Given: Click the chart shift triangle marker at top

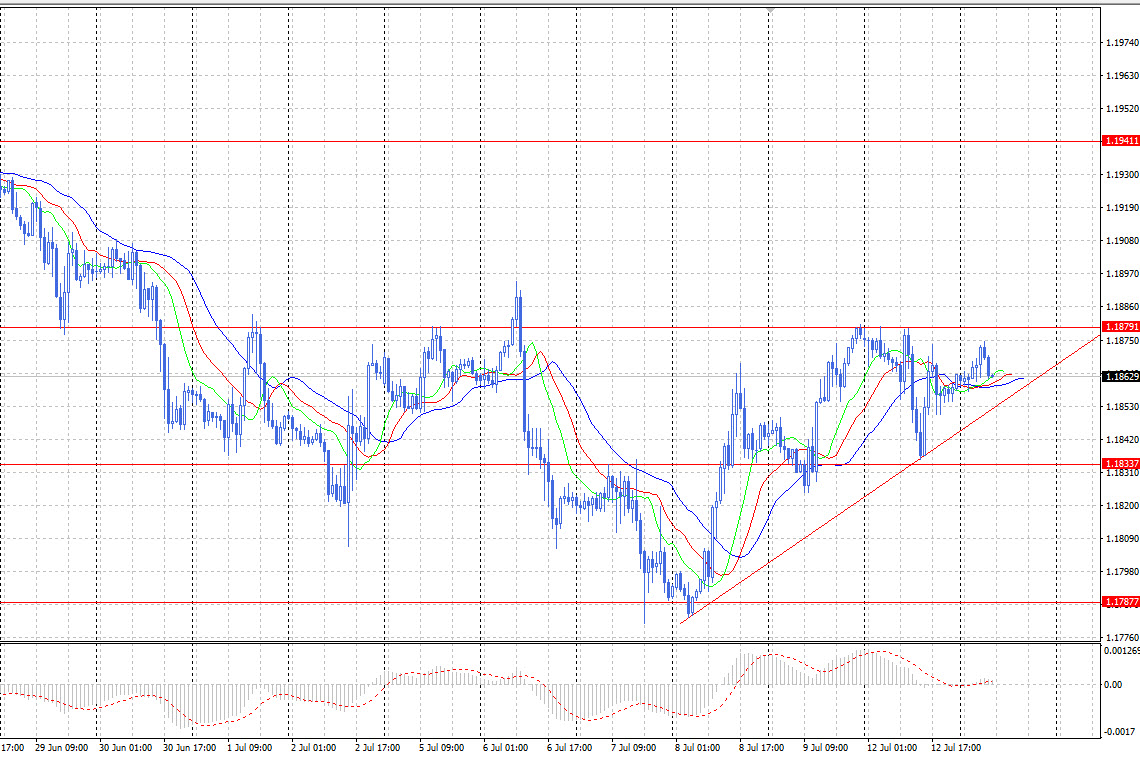Looking at the screenshot, I should [770, 11].
